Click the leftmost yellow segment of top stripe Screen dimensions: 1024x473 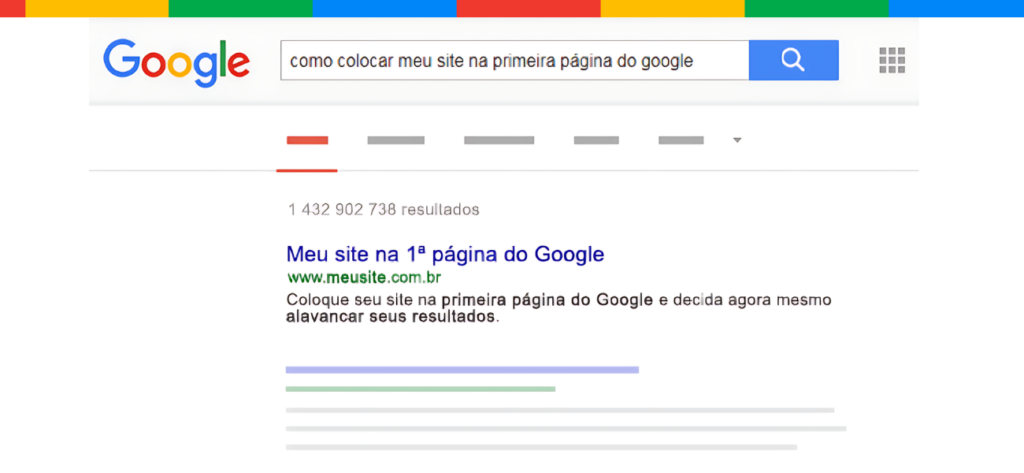[x=96, y=8]
